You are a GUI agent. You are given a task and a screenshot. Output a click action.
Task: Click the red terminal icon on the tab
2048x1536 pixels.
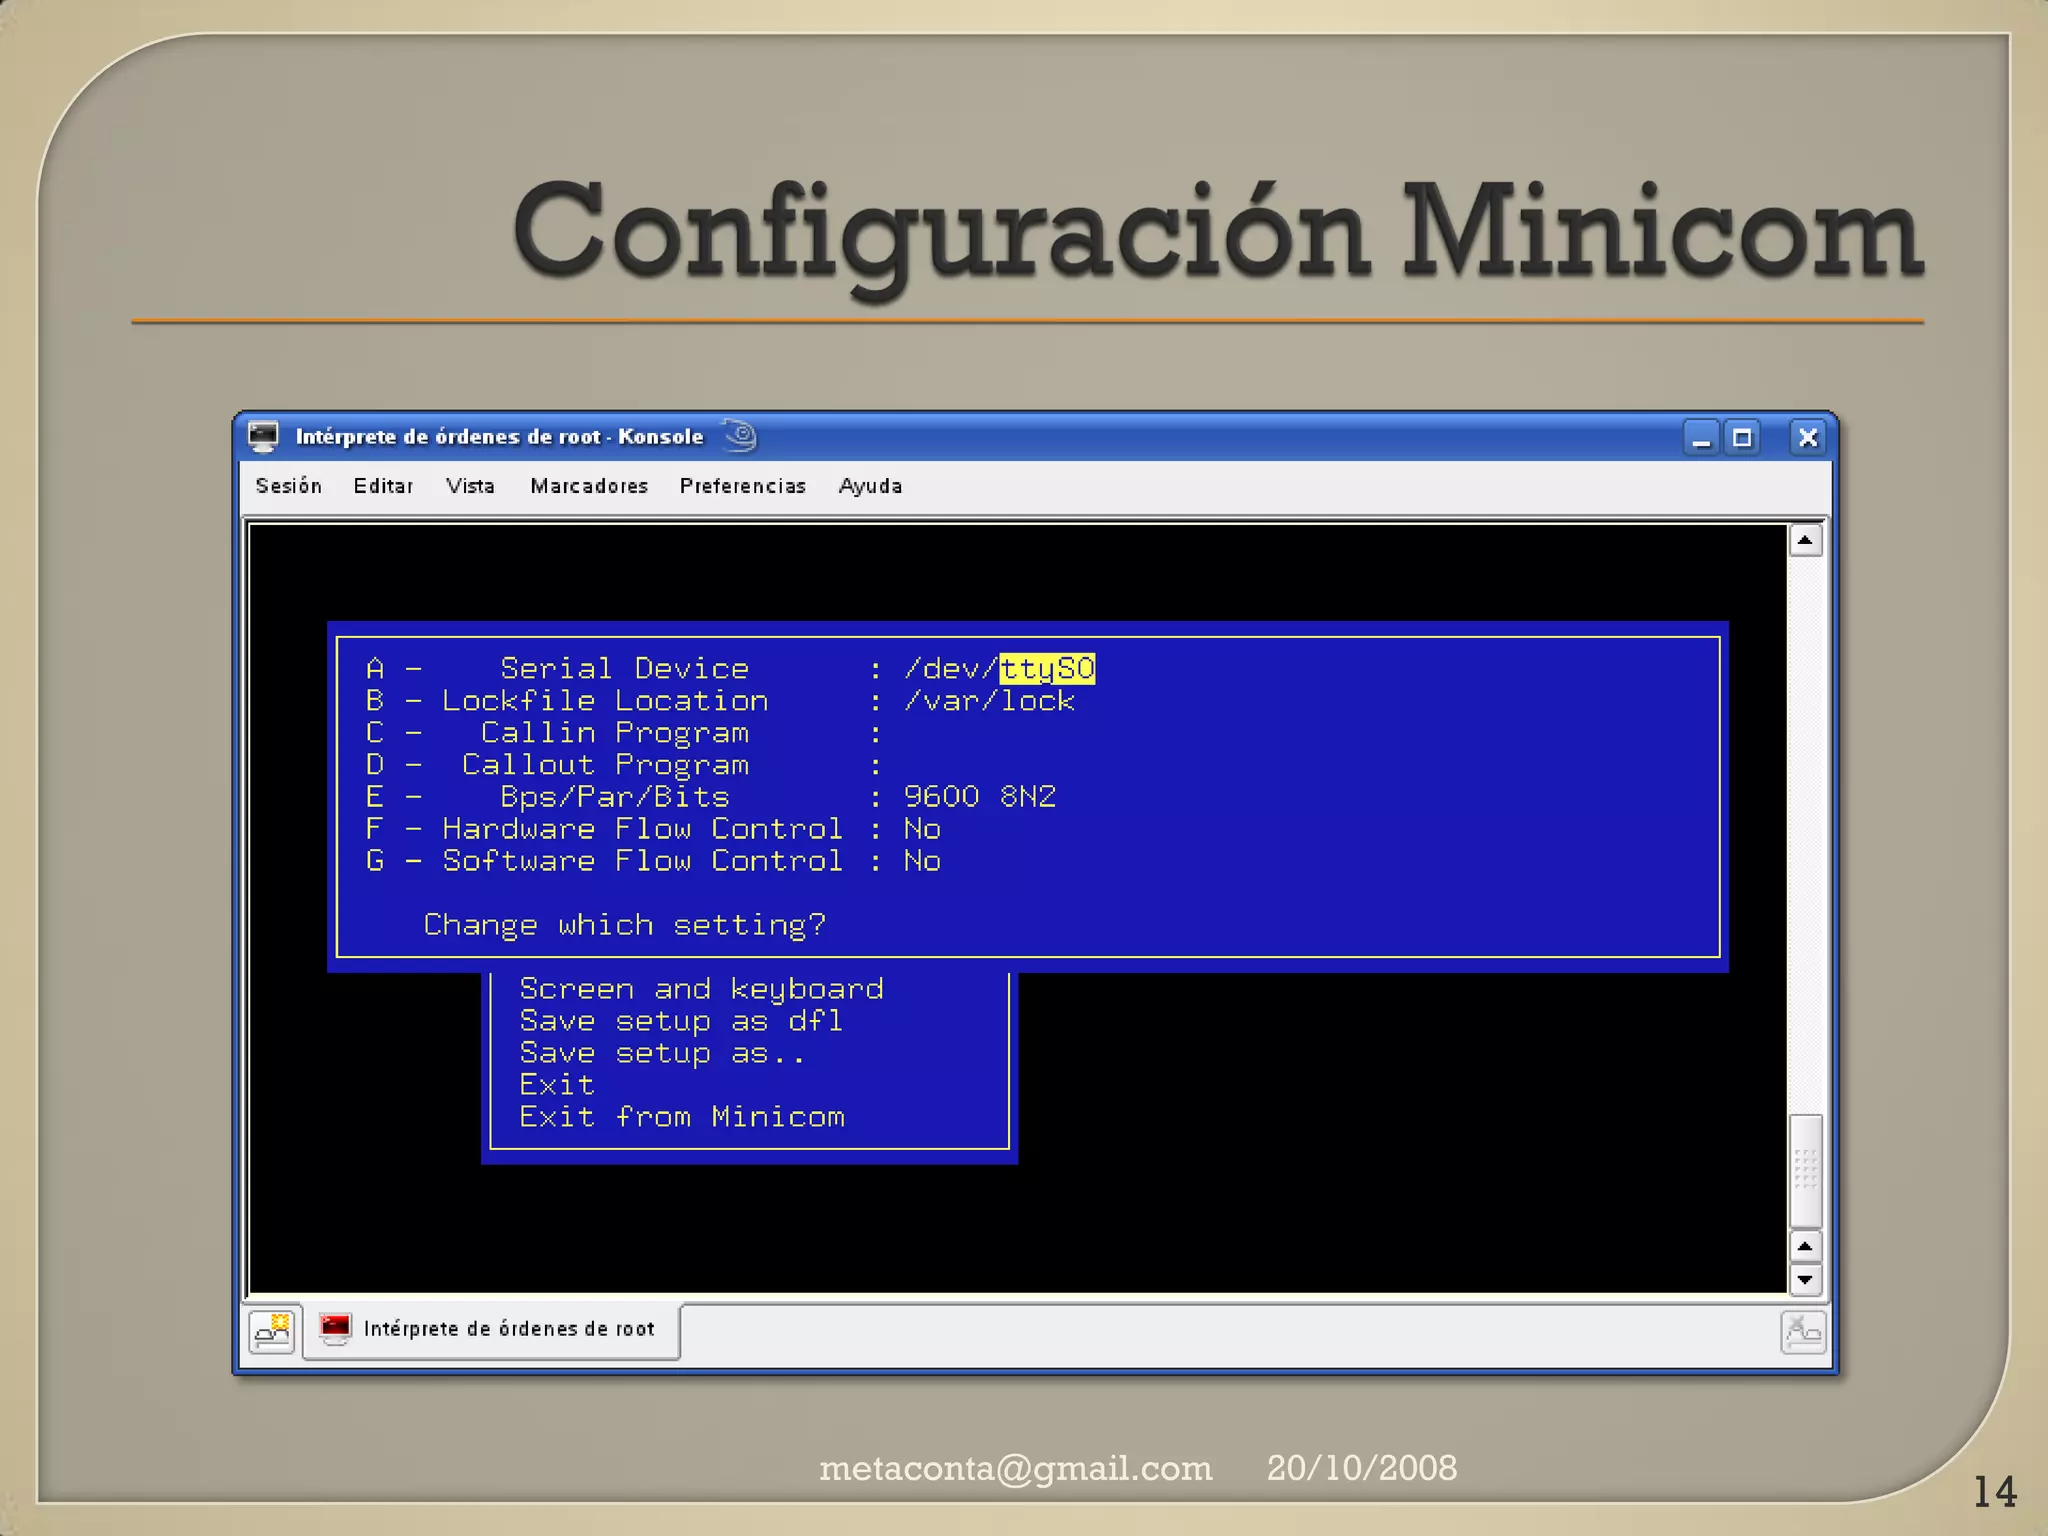tap(335, 1329)
